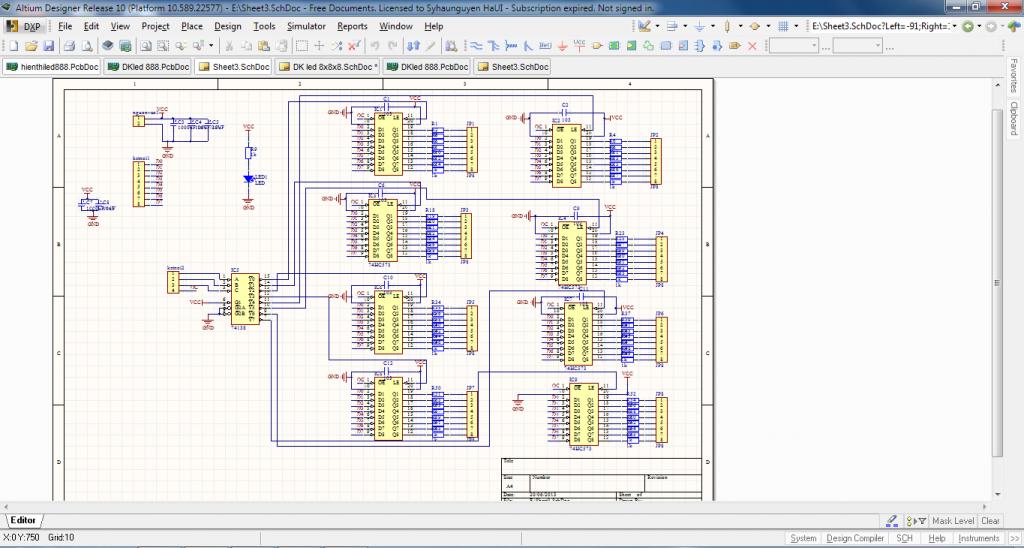Image resolution: width=1024 pixels, height=548 pixels.
Task: Click the Print document icon
Action: [68, 46]
